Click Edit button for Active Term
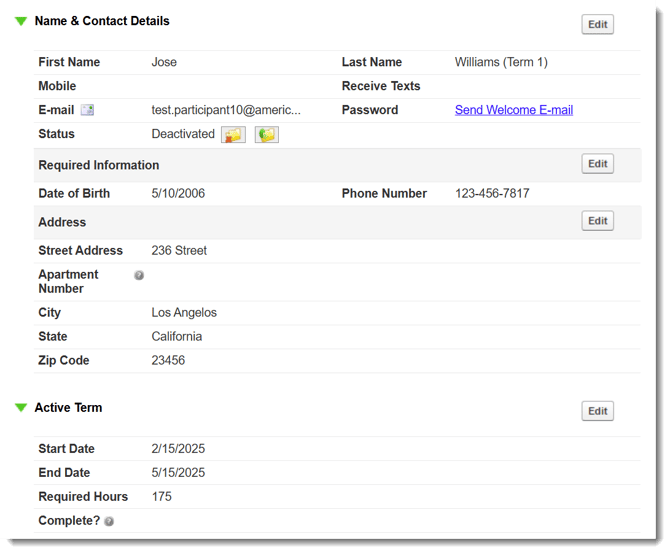The width and height of the screenshot is (670, 553). click(x=597, y=411)
